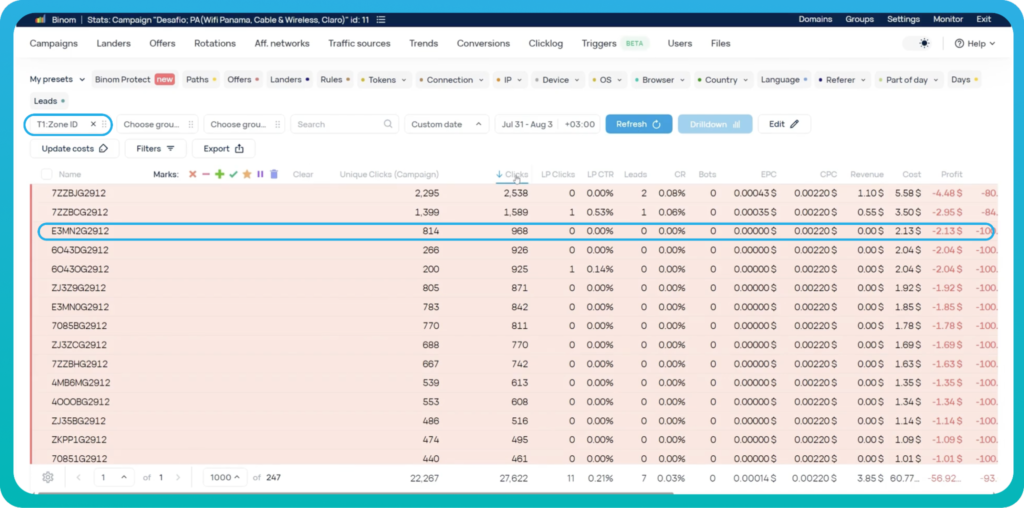Viewport: 1024px width, 508px height.
Task: Click the search magnifier icon
Action: (388, 124)
